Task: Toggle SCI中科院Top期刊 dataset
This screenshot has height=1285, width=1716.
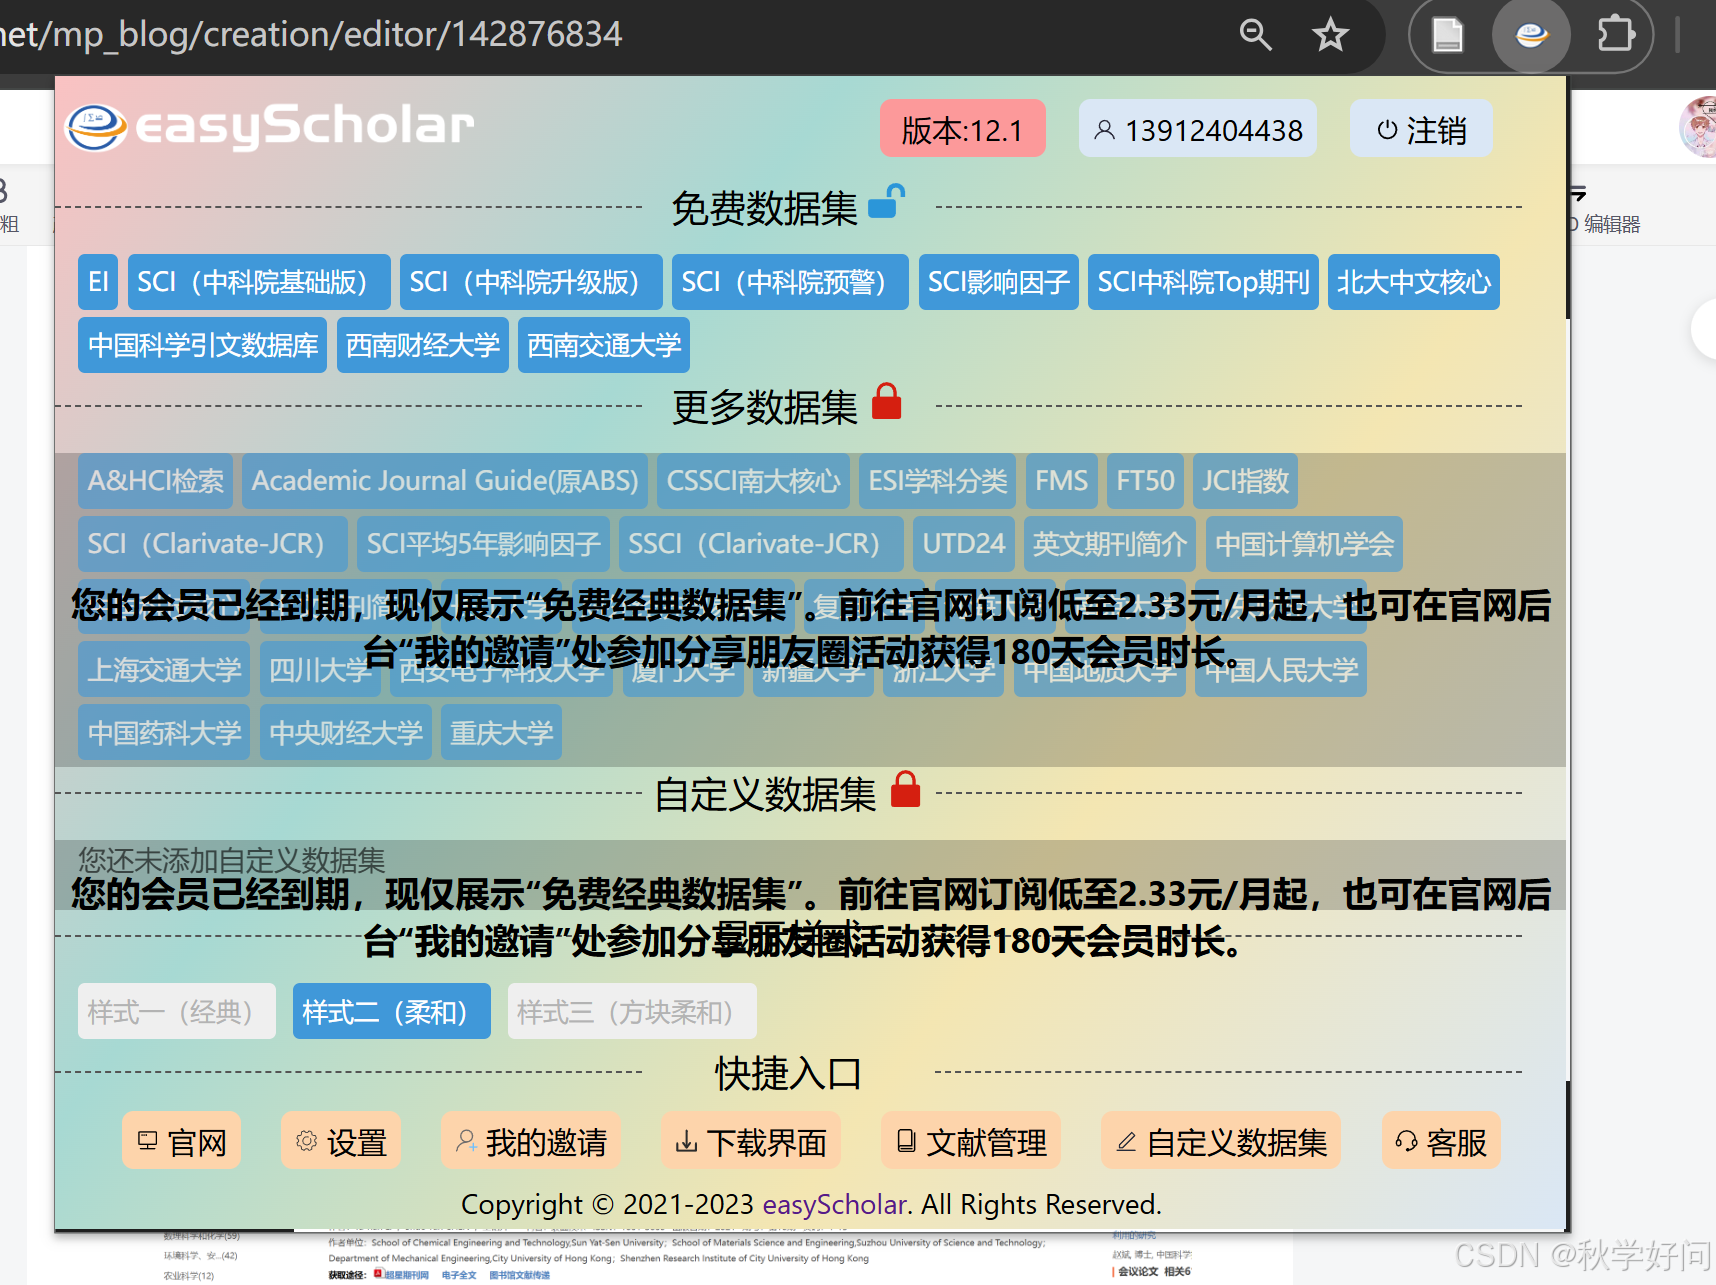Action: coord(1203,282)
